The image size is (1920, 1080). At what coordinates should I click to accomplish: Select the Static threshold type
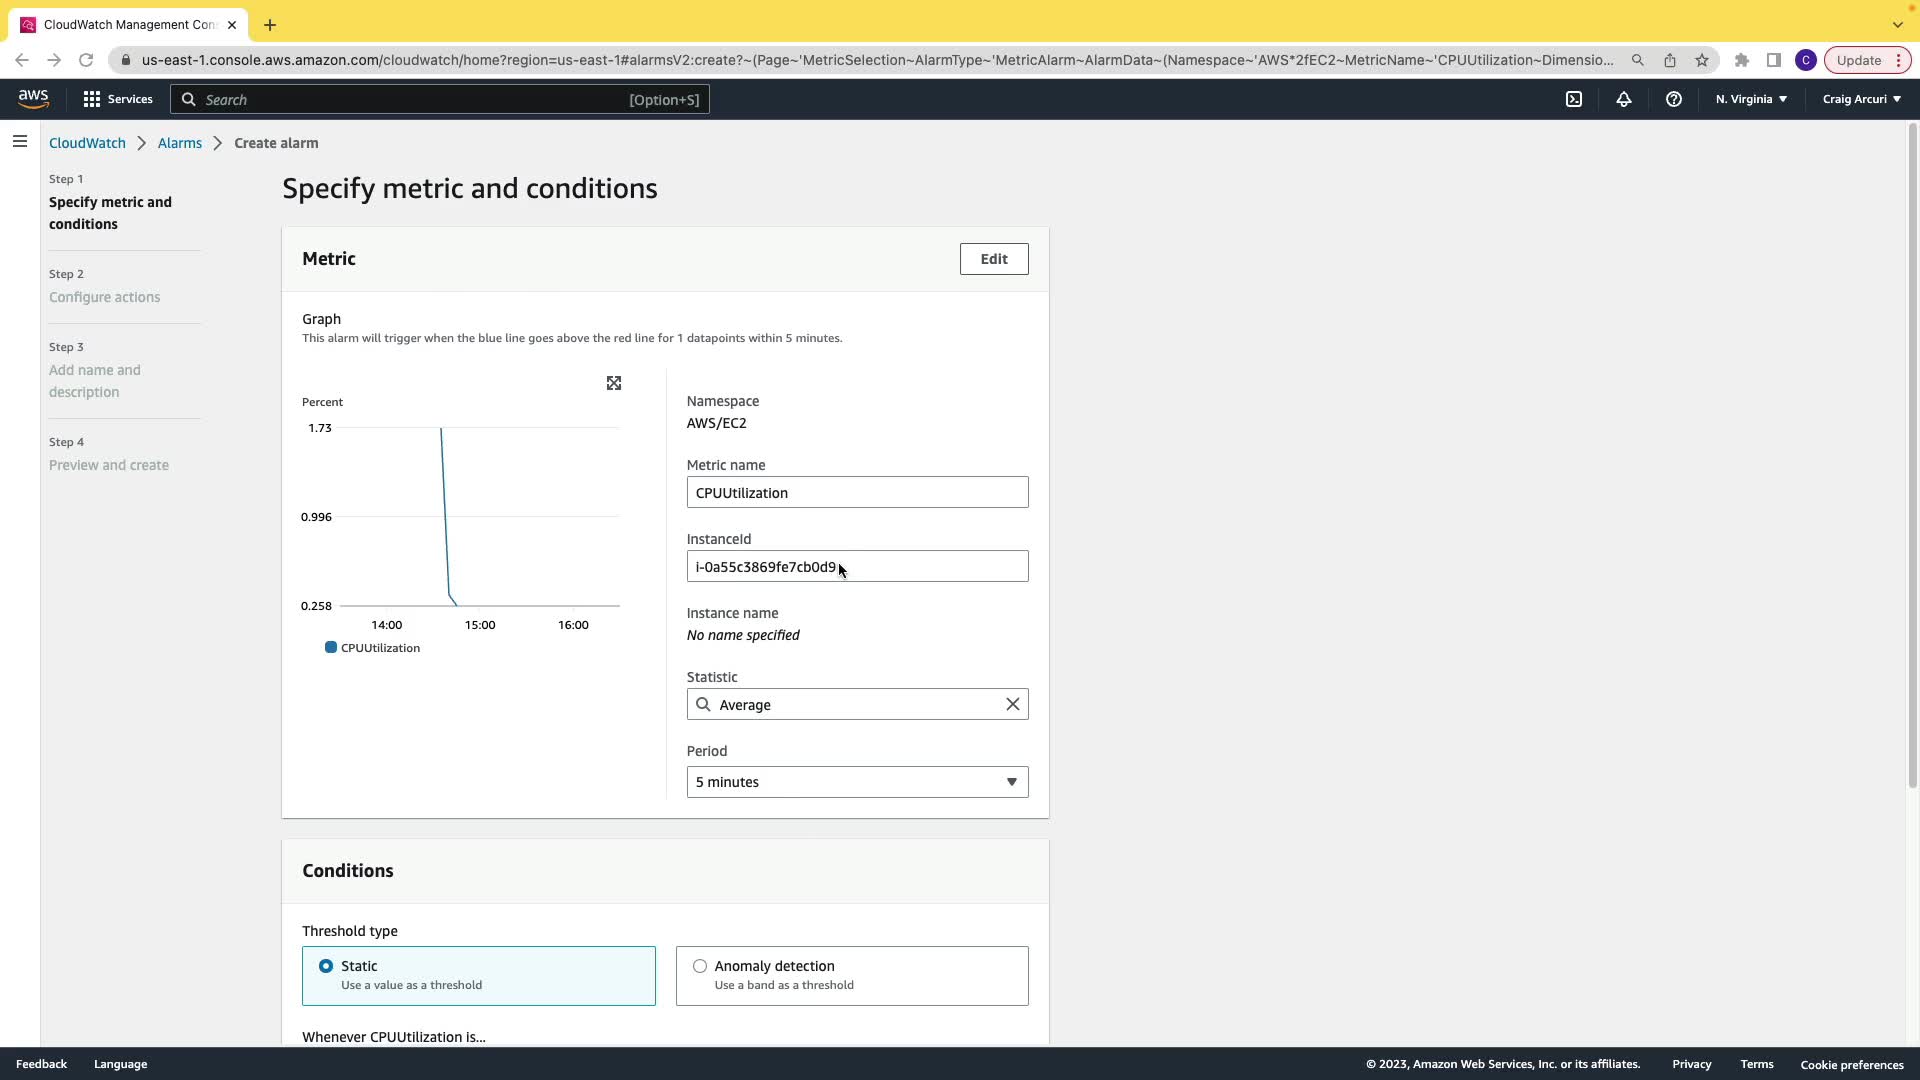coord(326,966)
